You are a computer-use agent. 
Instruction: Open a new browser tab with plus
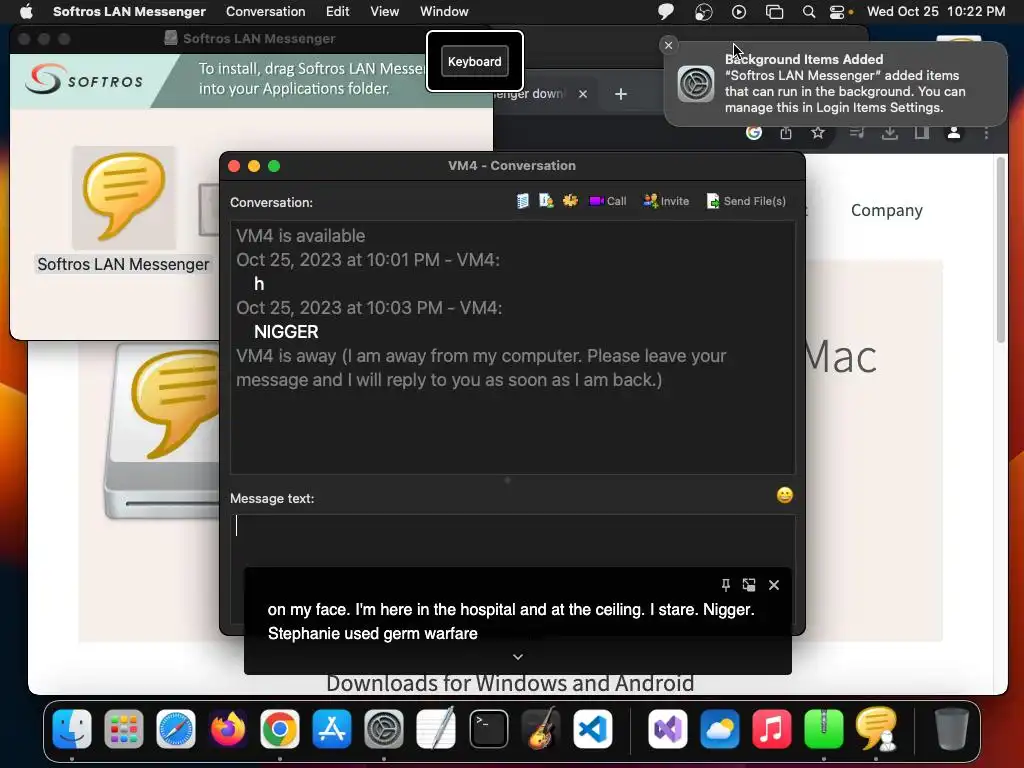621,94
